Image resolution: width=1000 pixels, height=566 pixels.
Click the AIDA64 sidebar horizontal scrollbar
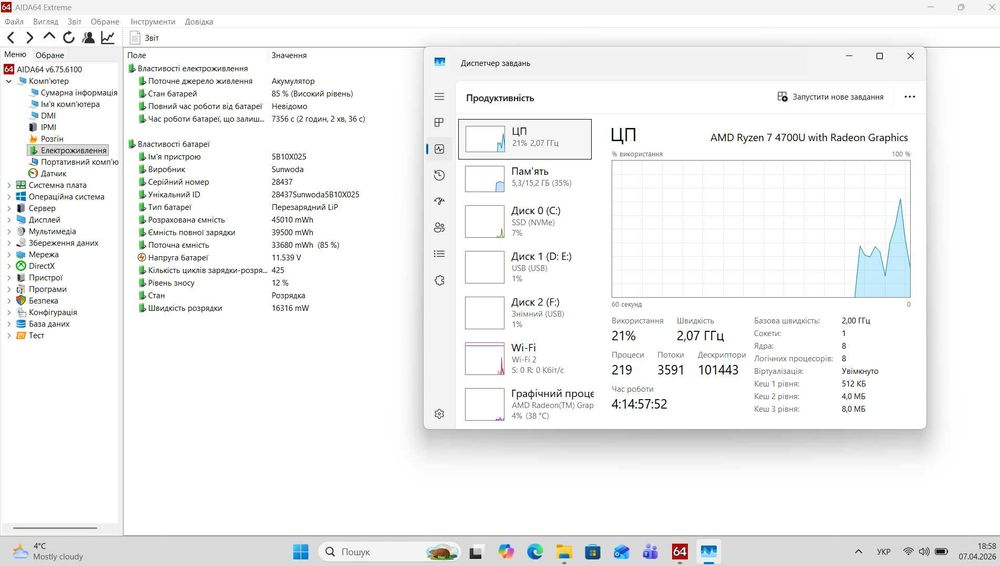point(55,528)
